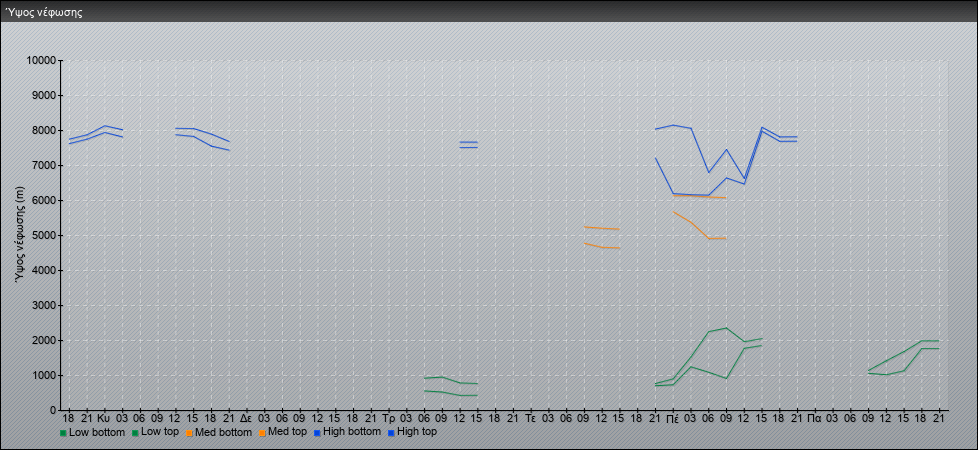978x450 pixels.
Task: Click the green Low top color swatch
Action: [135, 433]
